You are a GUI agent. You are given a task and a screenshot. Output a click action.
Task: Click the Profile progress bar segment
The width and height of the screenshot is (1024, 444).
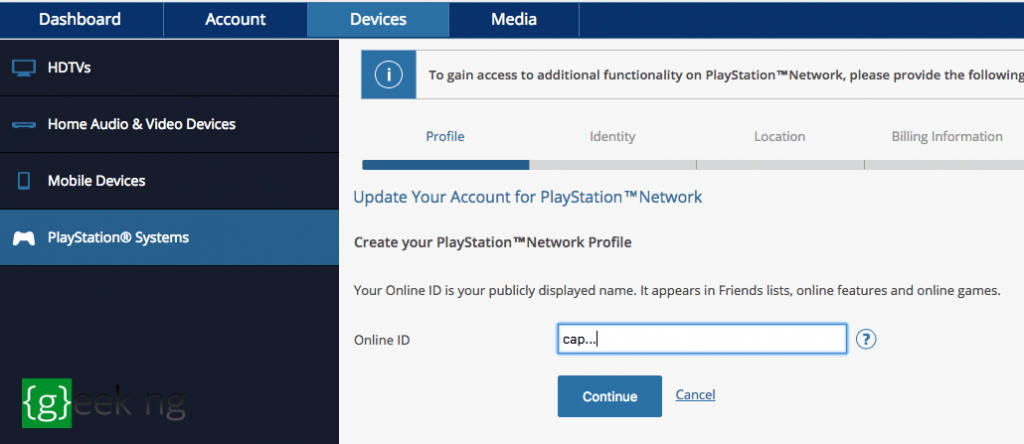[x=445, y=165]
